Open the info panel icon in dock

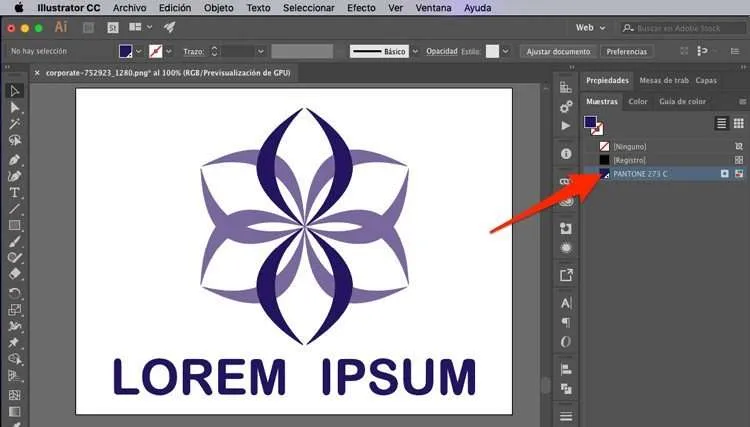pos(566,153)
